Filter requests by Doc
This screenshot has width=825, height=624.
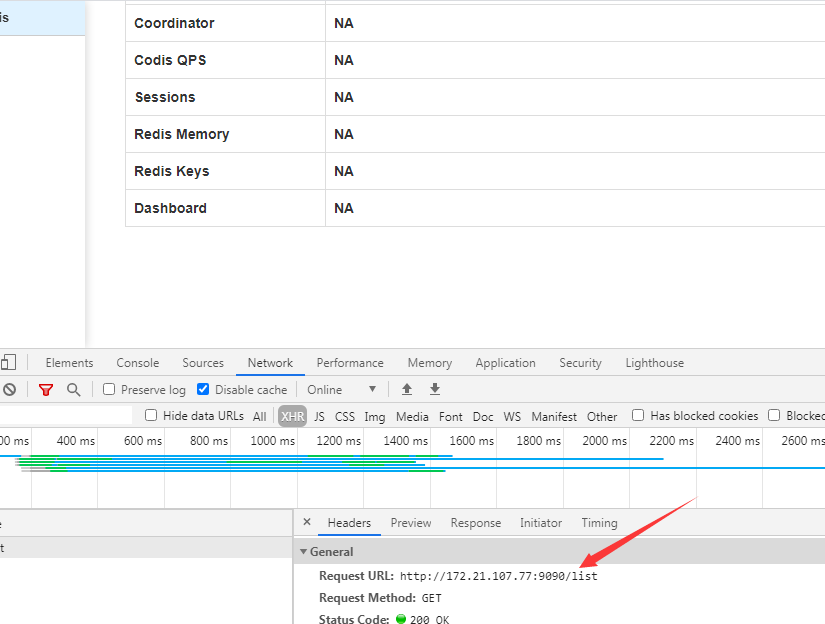[483, 417]
